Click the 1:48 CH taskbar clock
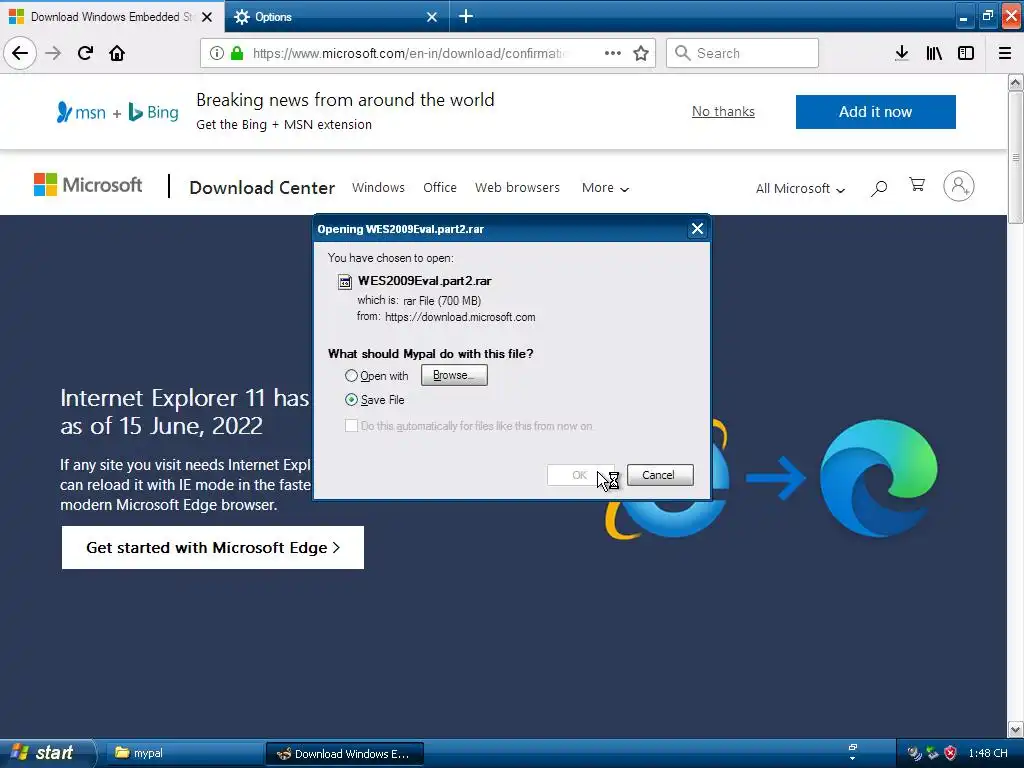The width and height of the screenshot is (1024, 768). pos(987,753)
